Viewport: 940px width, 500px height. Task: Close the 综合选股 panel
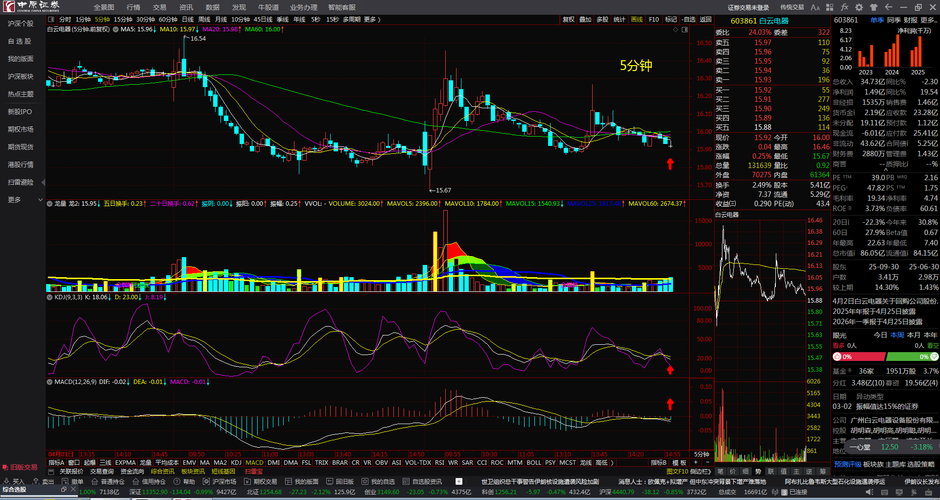[x=74, y=490]
